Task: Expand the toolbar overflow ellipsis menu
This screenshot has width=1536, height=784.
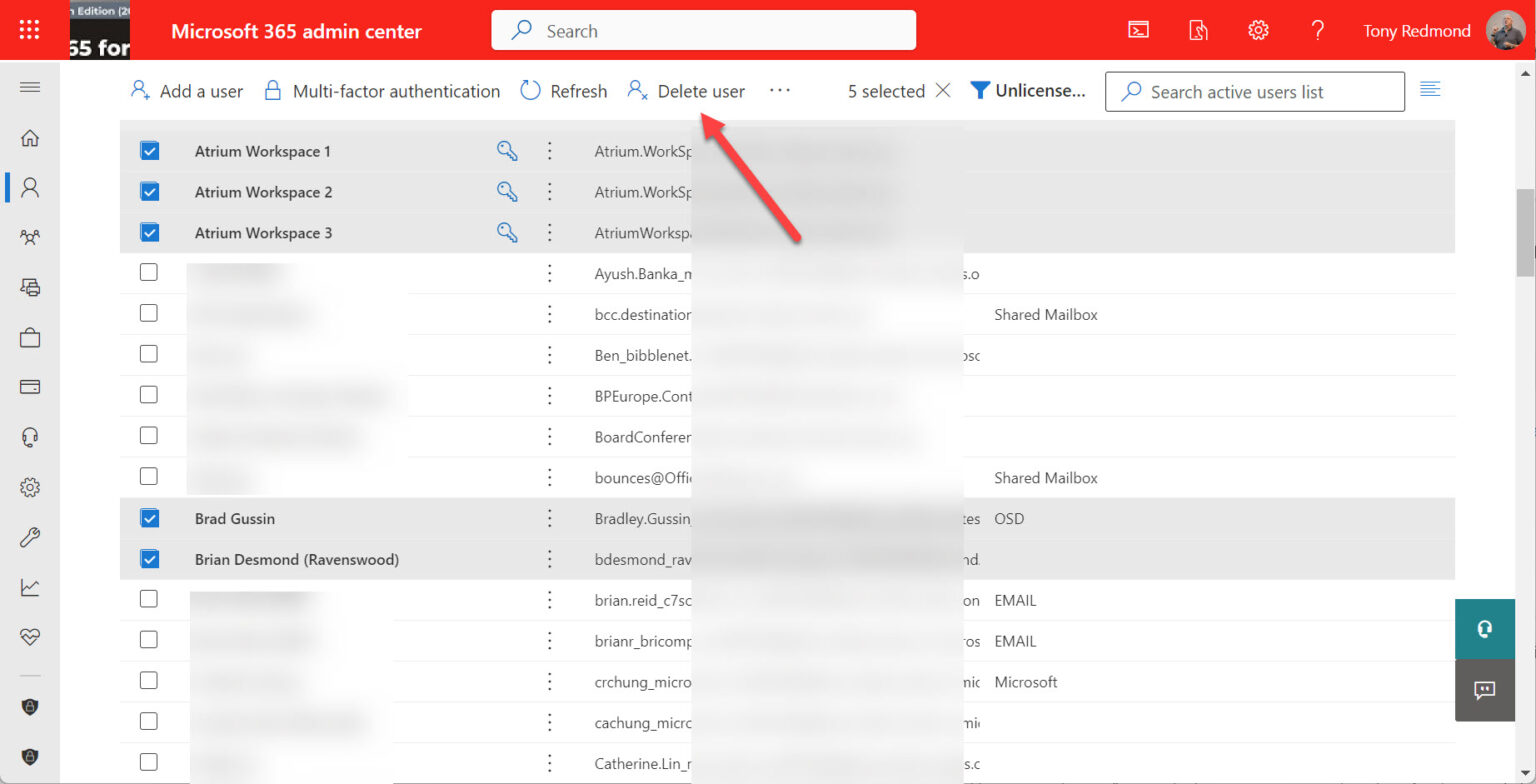Action: (780, 90)
